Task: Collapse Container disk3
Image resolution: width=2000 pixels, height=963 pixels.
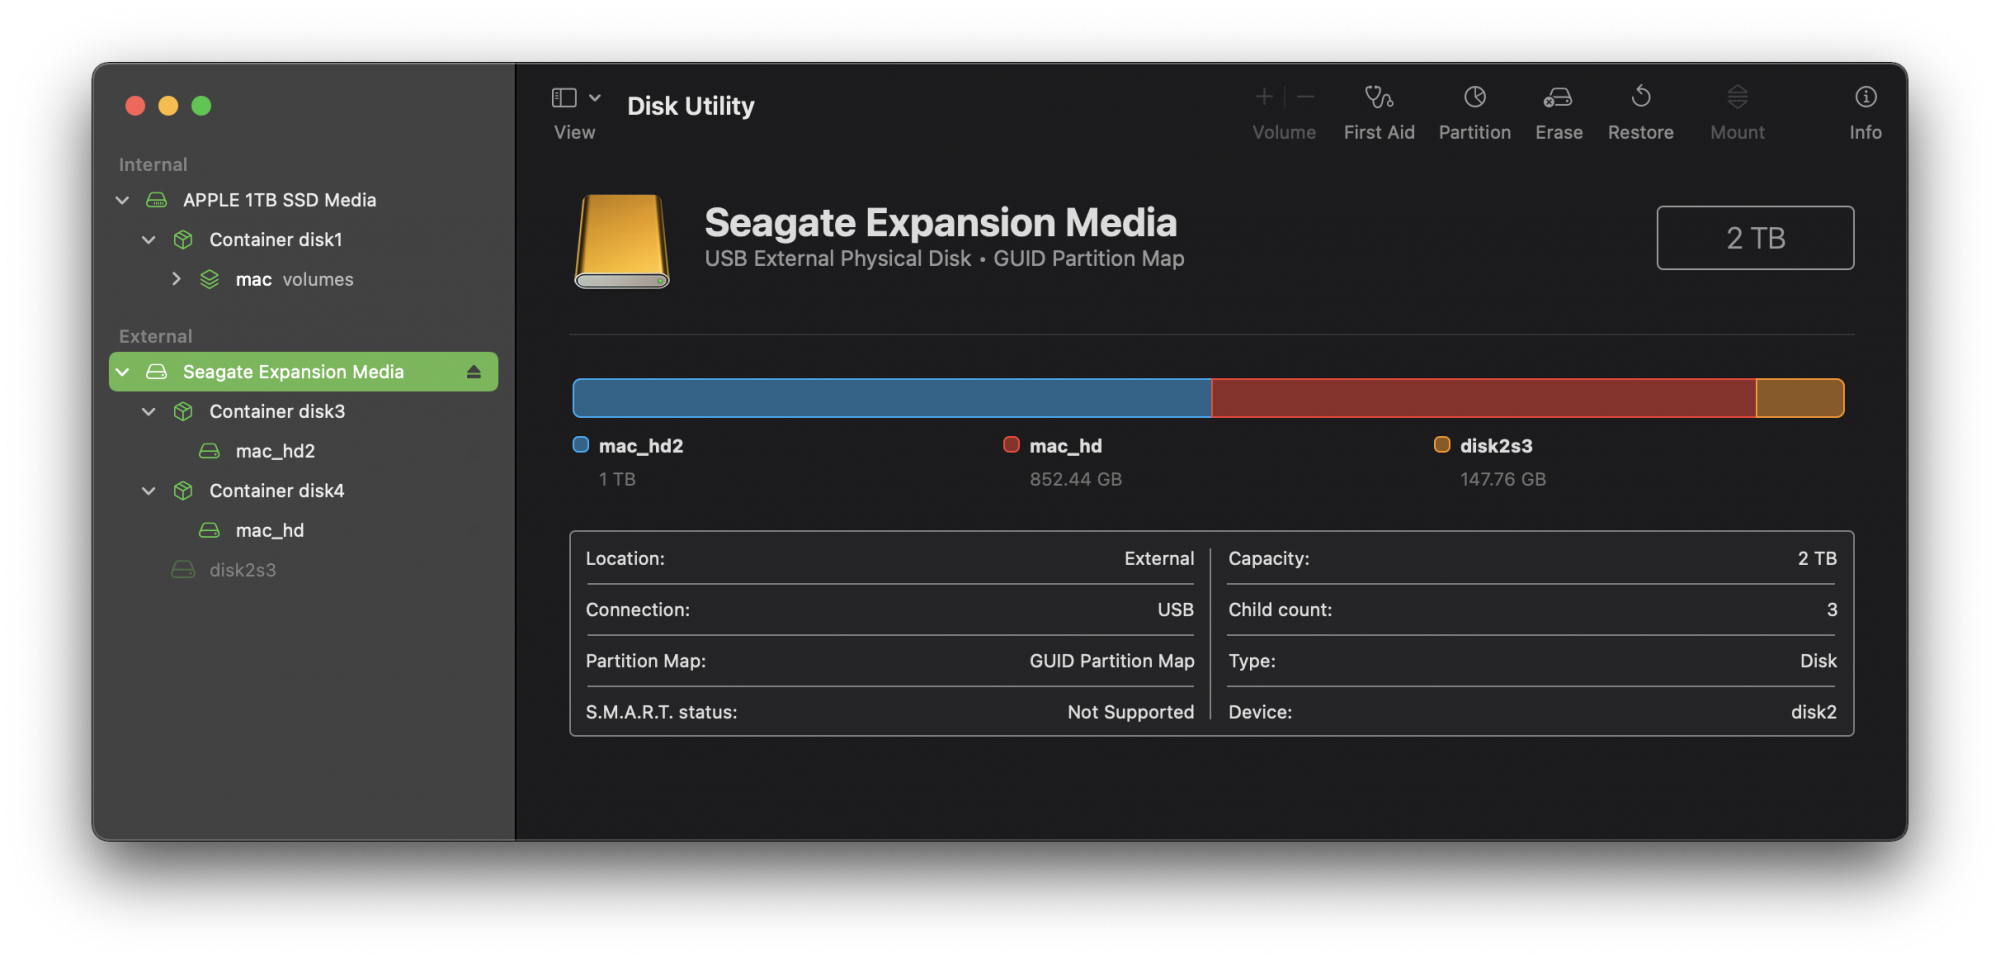Action: click(x=149, y=412)
